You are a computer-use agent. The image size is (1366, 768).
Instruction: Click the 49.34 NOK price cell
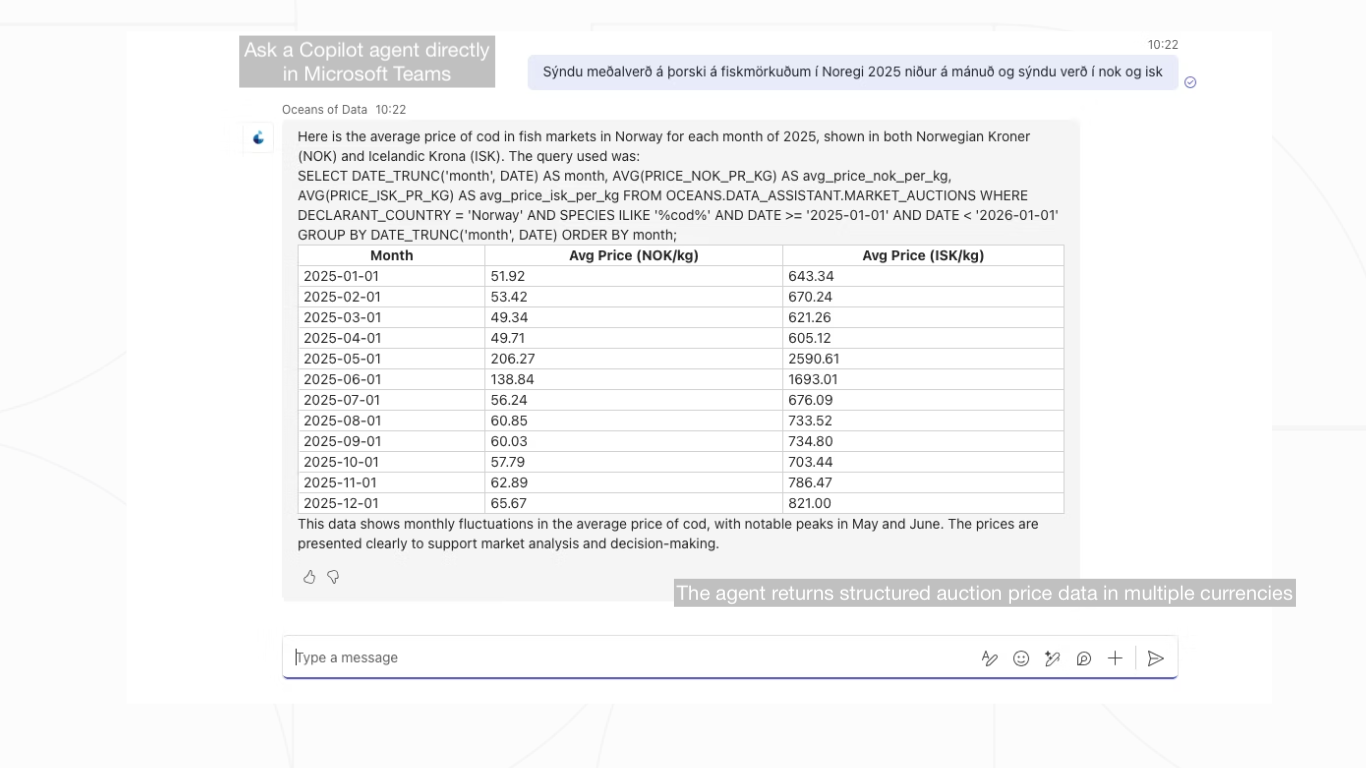tap(634, 318)
